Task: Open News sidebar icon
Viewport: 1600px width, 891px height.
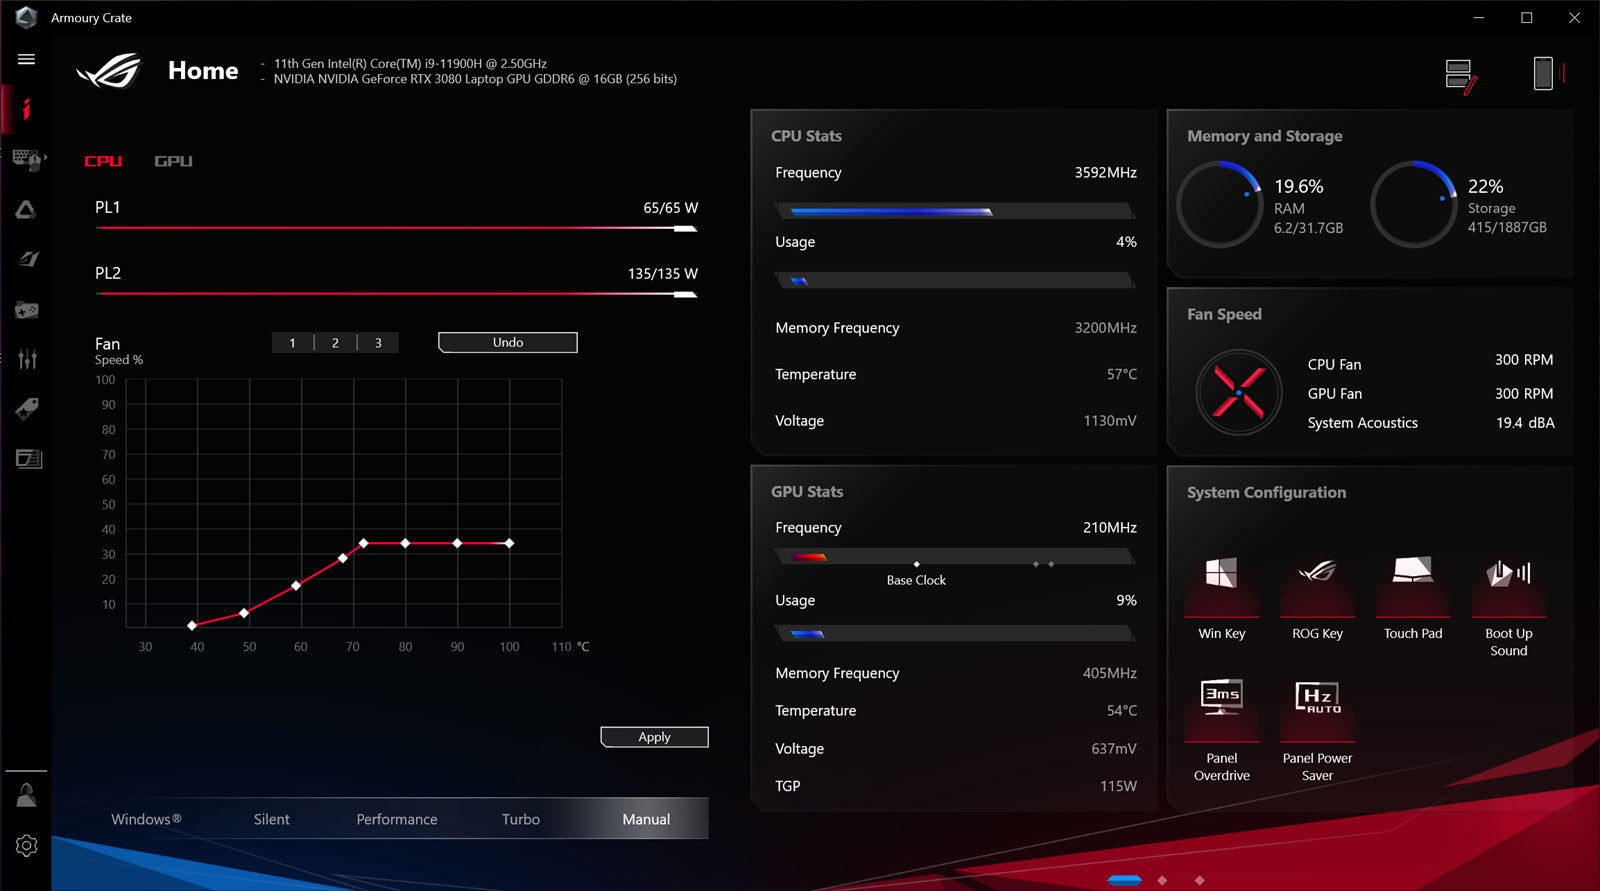Action: (28, 458)
